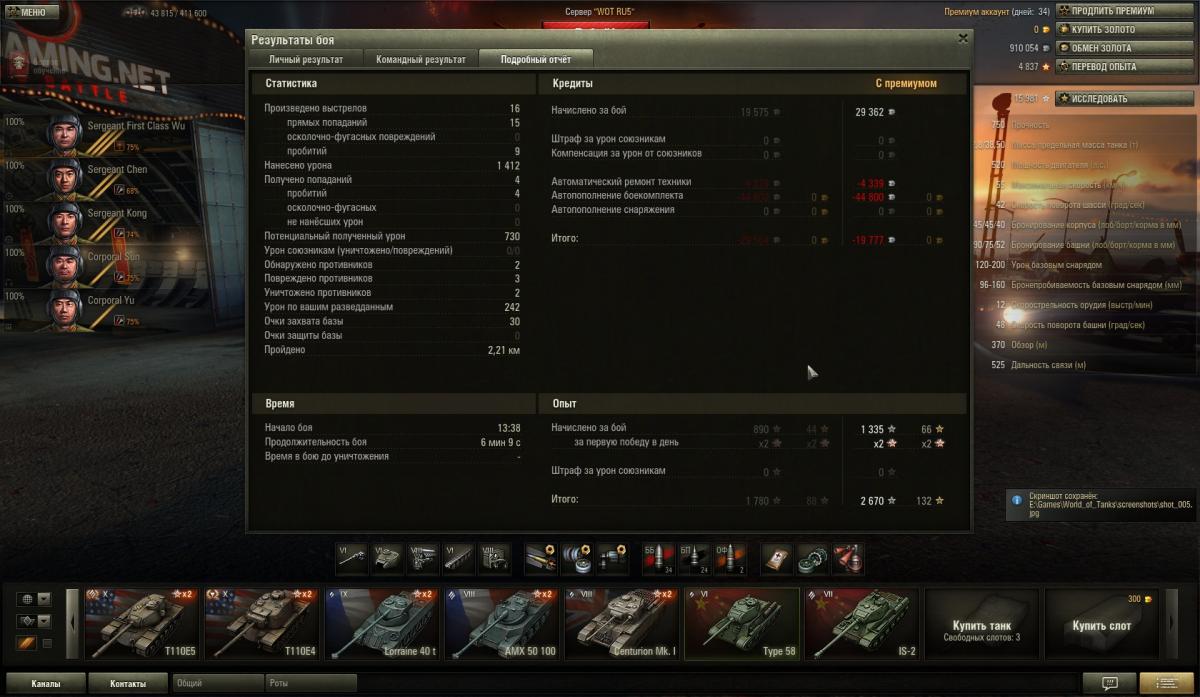Screen dimensions: 1200x697
Task: Click the radio module icon
Action: [495, 558]
